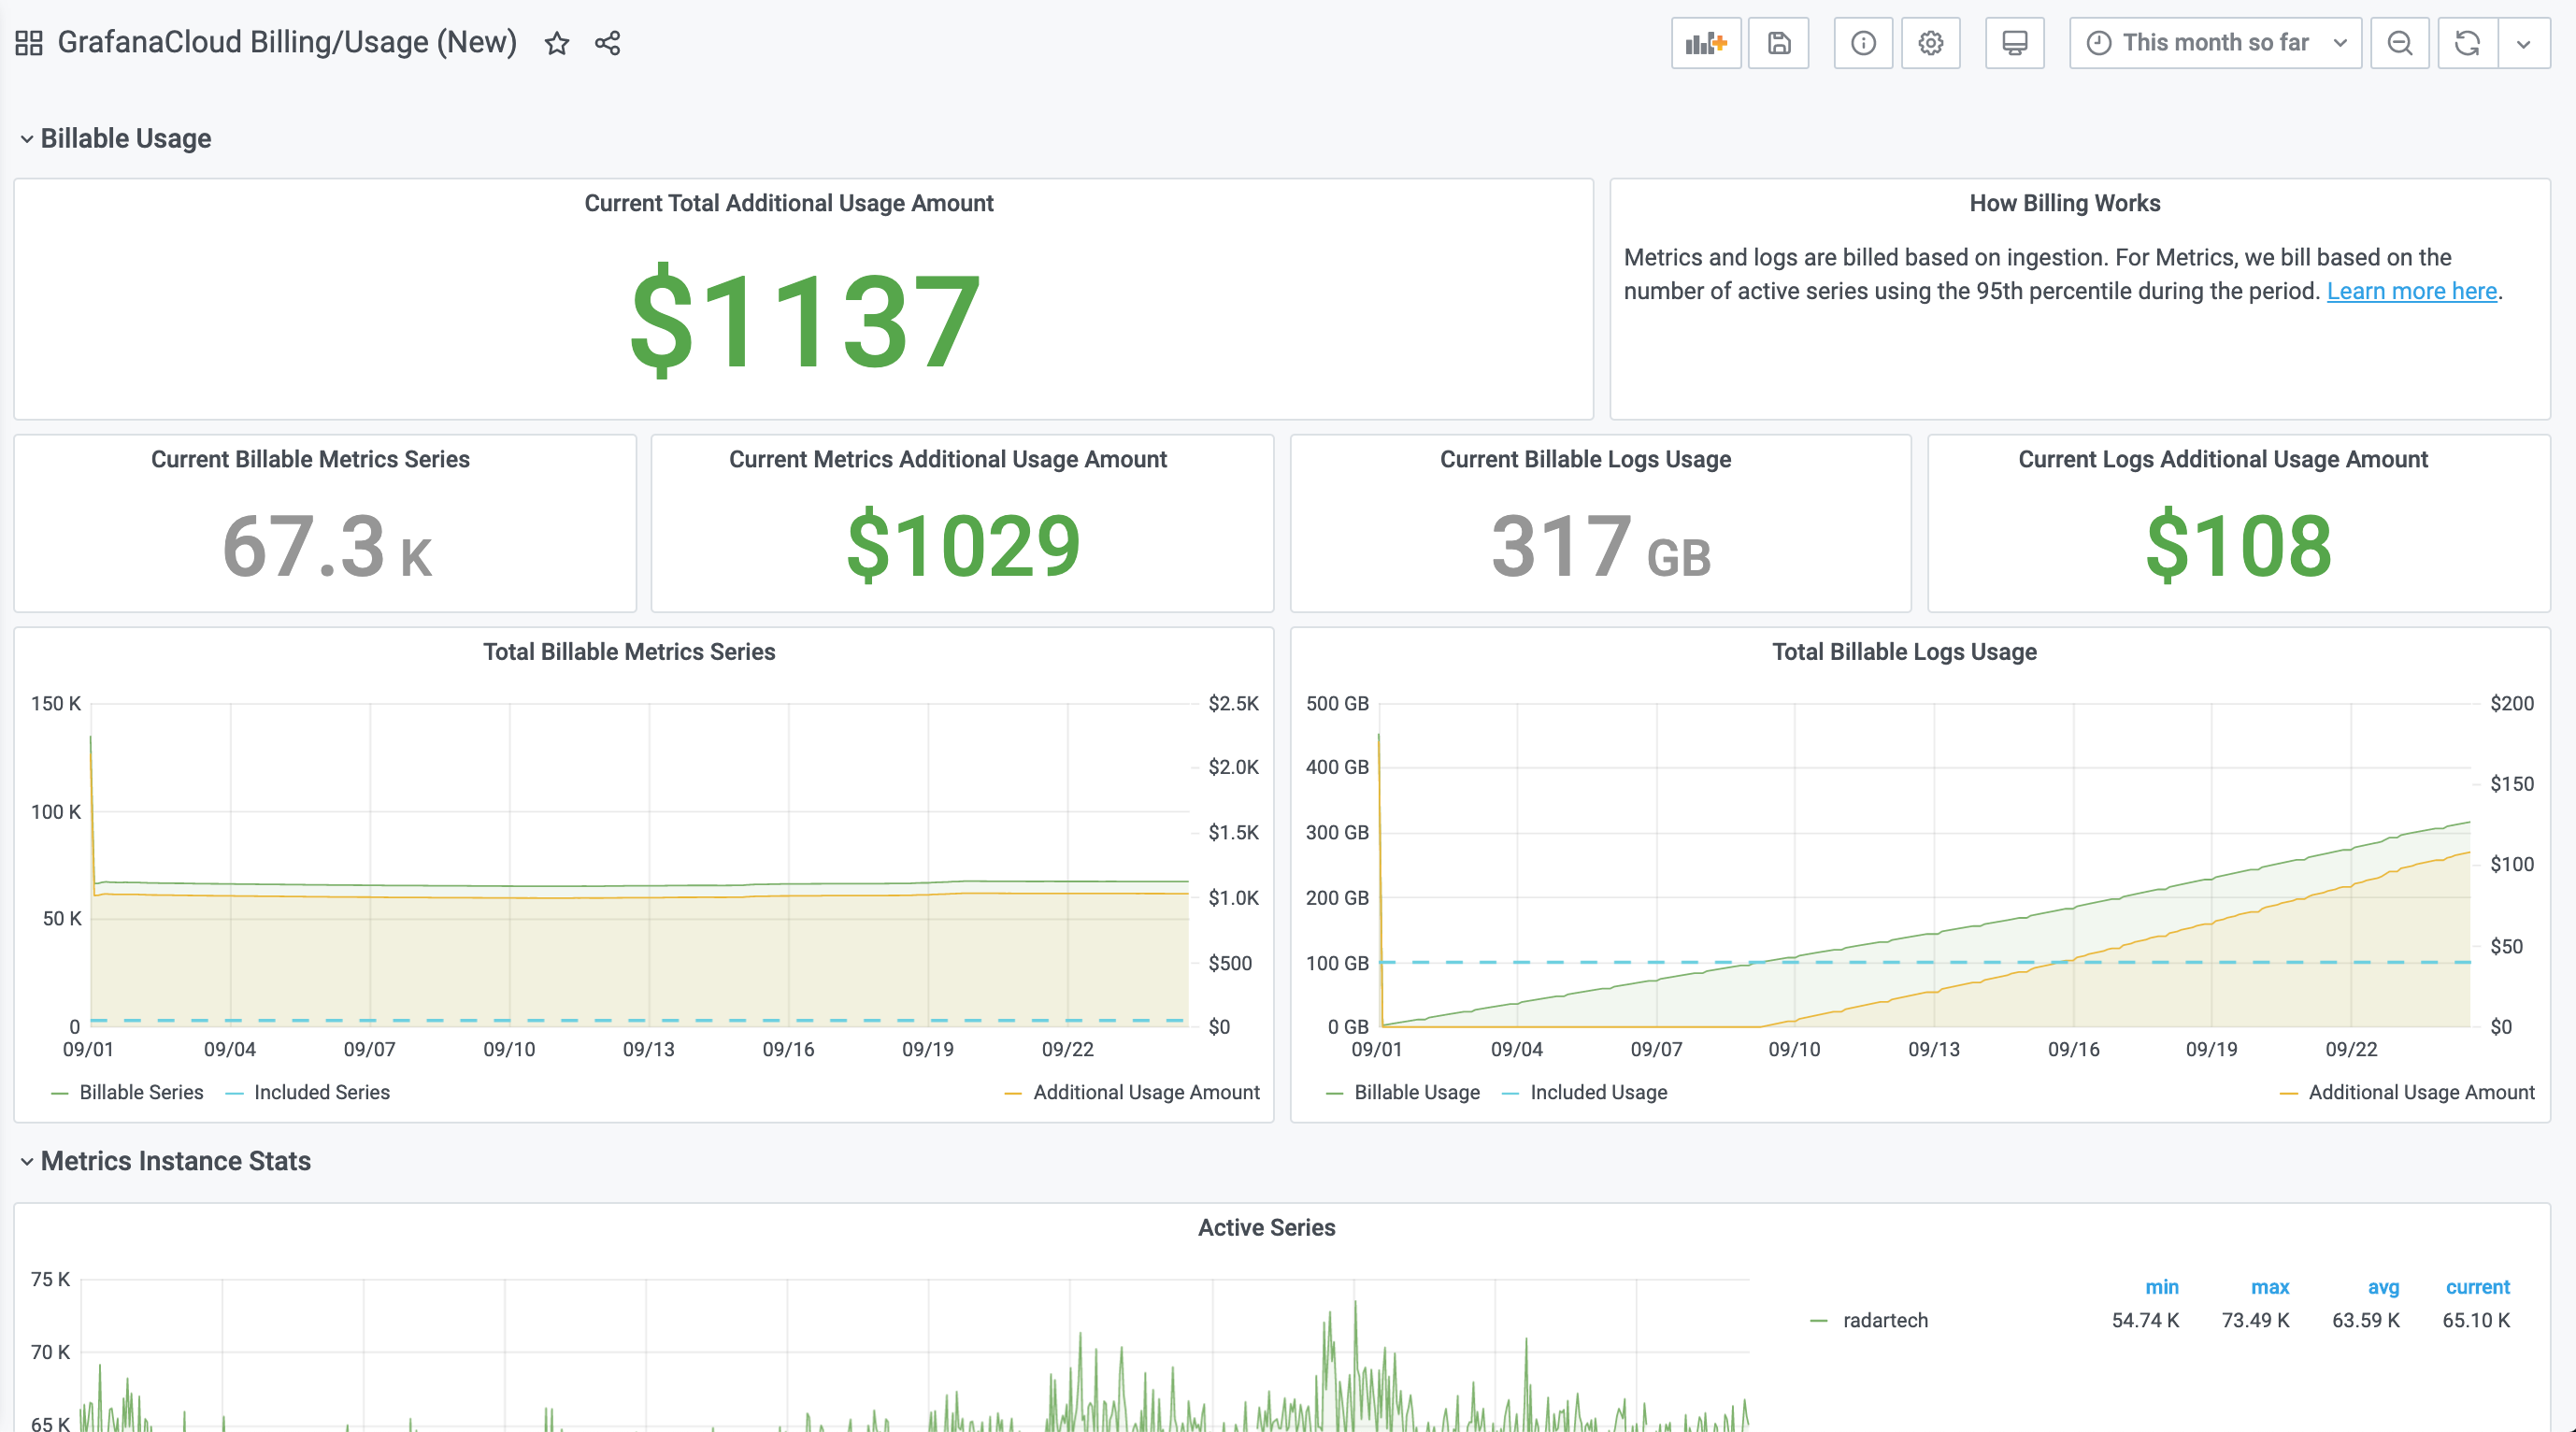2576x1432 pixels.
Task: Open the 'Learn more here' link
Action: [2411, 291]
